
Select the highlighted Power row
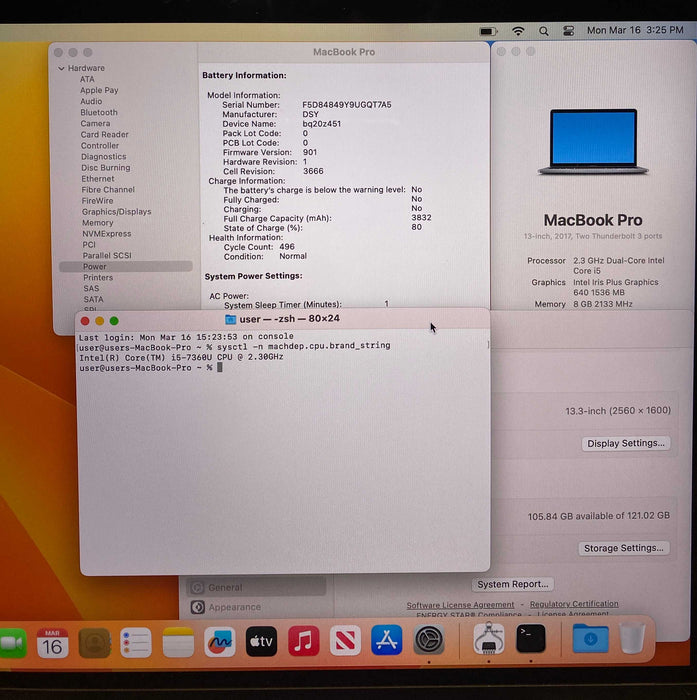click(x=126, y=267)
